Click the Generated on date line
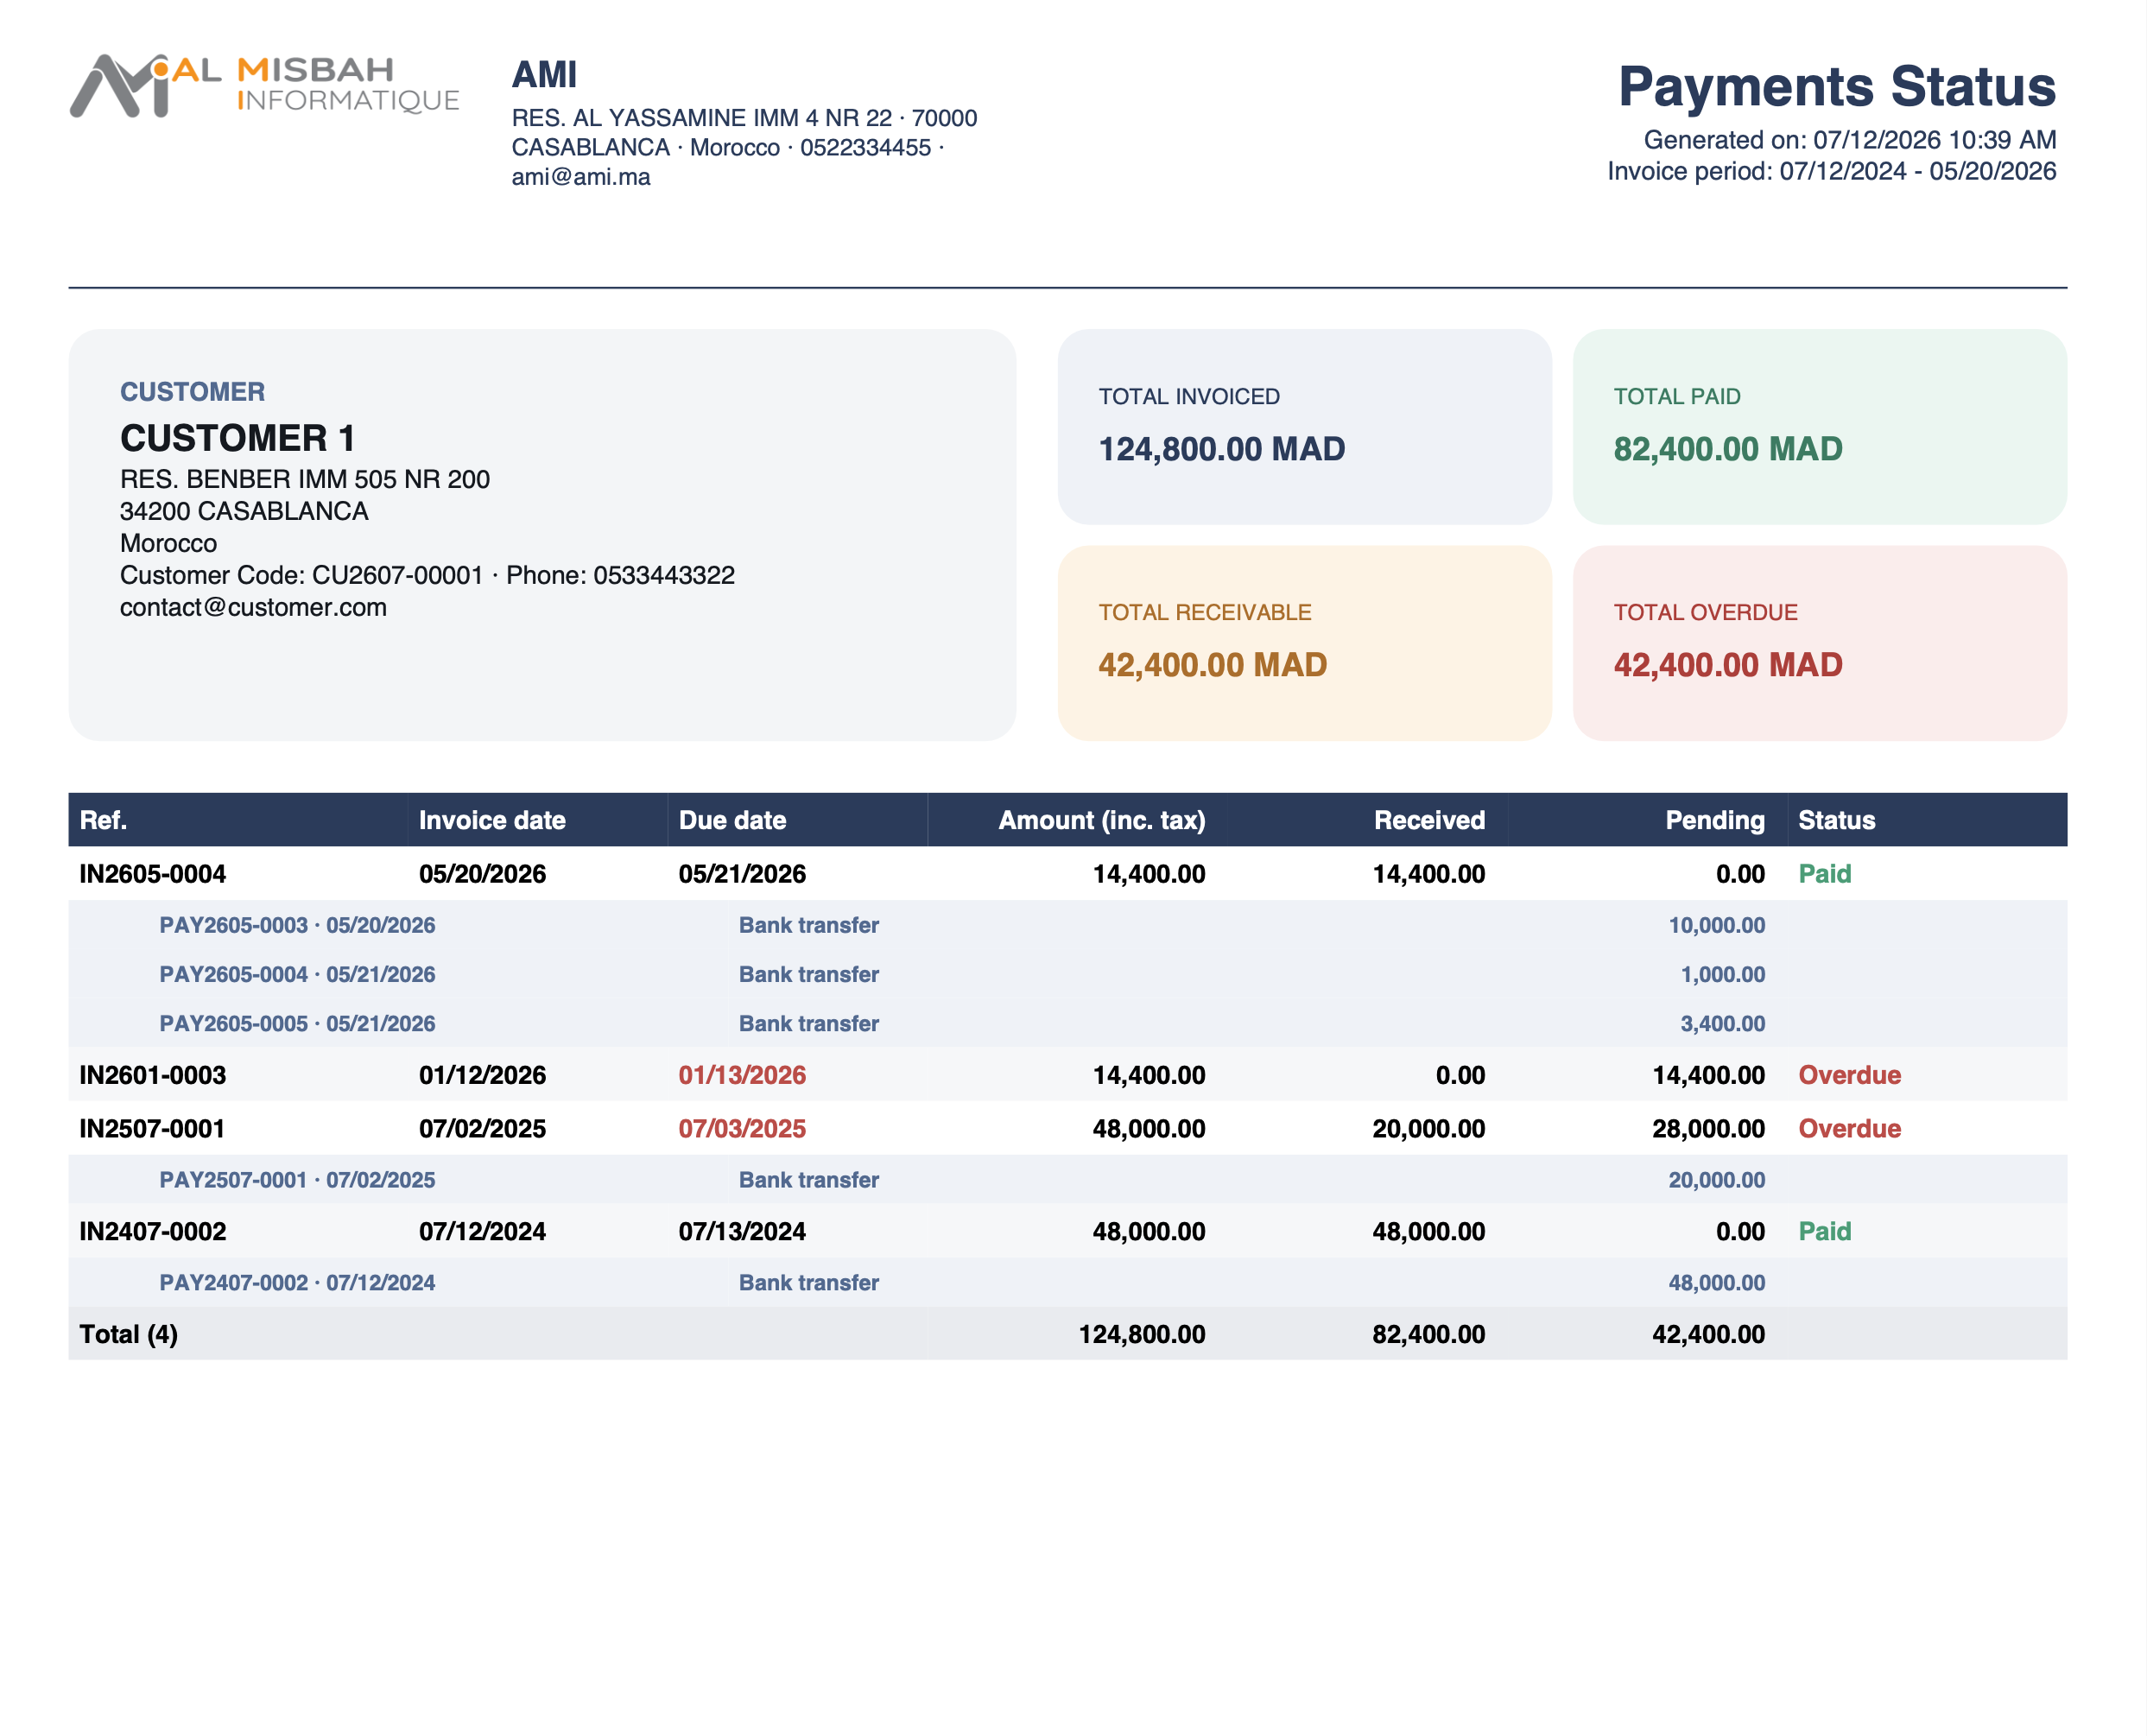The image size is (2147, 1736). (1850, 140)
